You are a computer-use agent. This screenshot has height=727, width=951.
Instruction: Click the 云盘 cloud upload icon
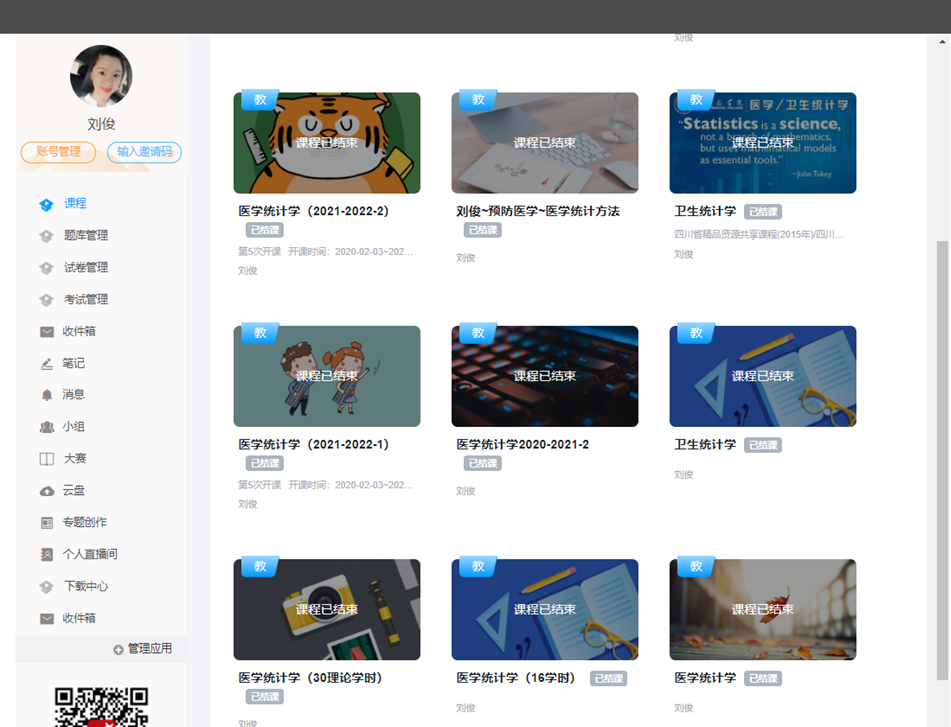tap(46, 491)
